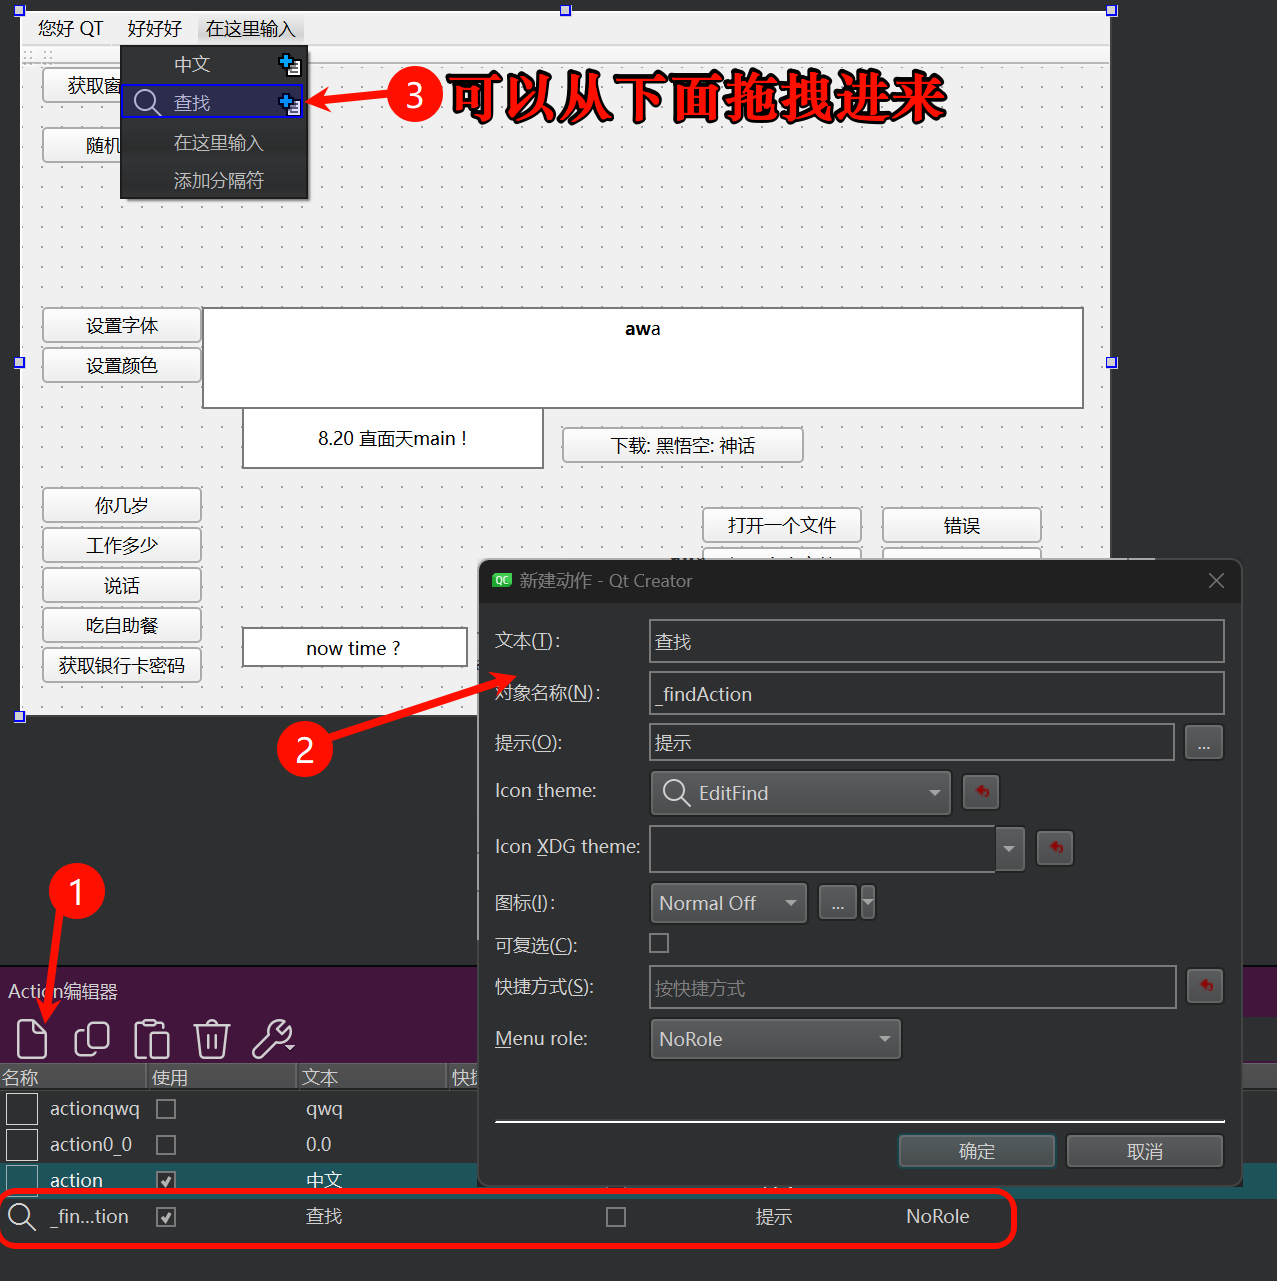Image resolution: width=1277 pixels, height=1281 pixels.
Task: Select the 查找 menu entry
Action: pyautogui.click(x=192, y=103)
